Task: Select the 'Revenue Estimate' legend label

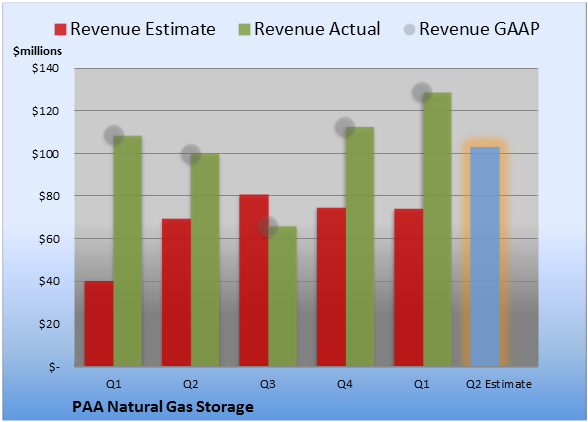Action: (x=143, y=29)
